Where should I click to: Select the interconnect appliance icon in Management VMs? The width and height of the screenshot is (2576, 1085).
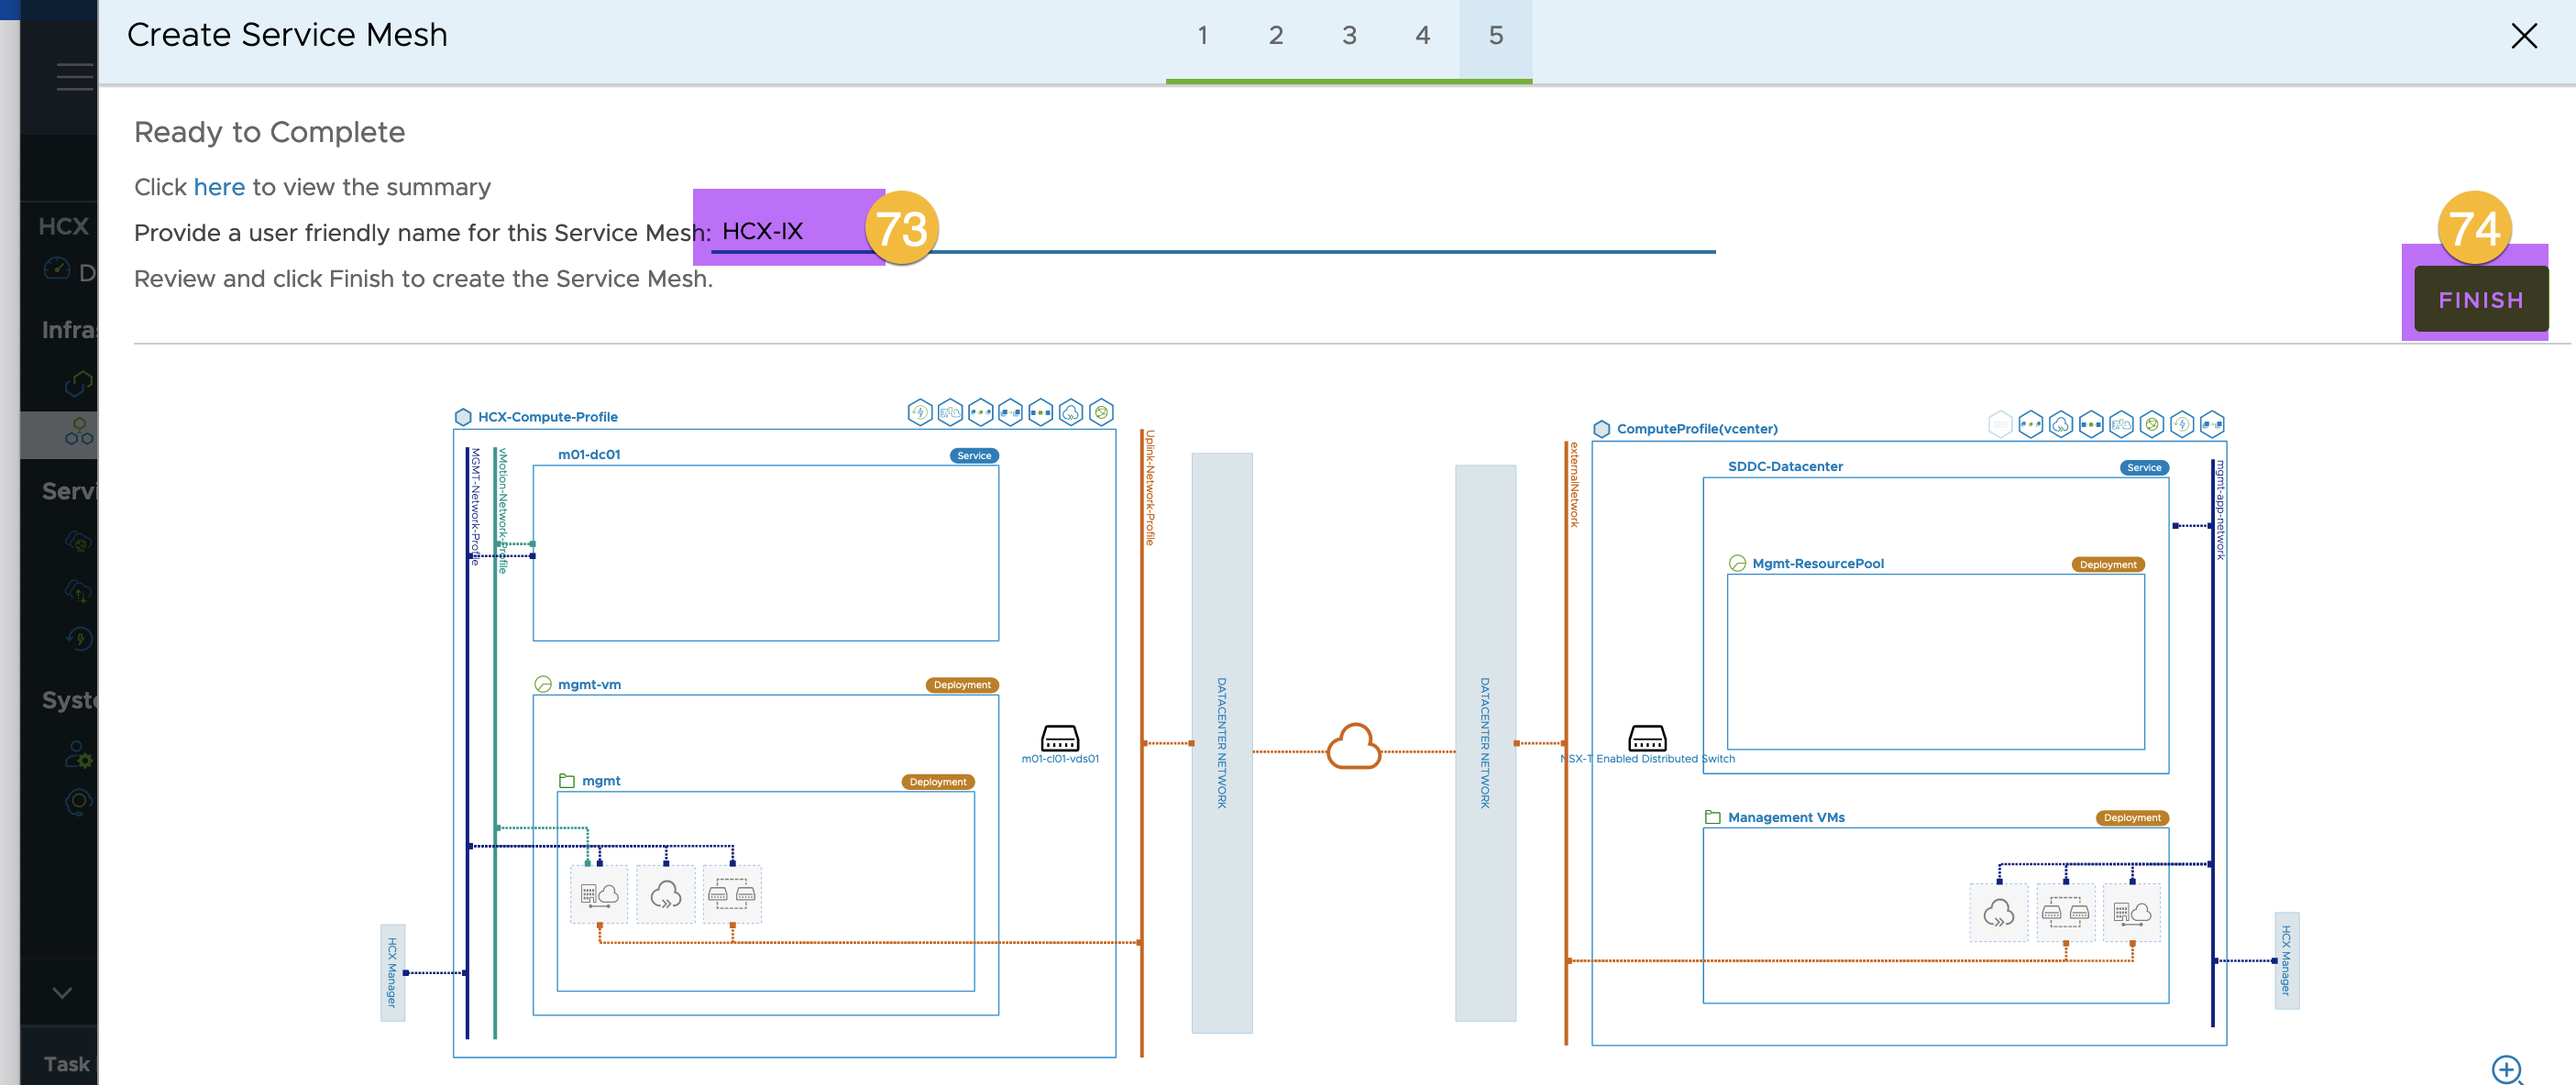tap(2132, 912)
